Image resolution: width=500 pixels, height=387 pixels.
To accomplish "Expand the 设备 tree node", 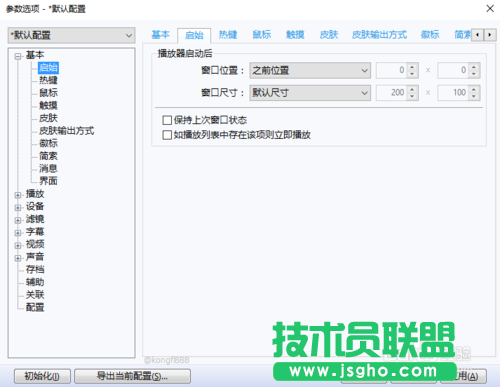I will [18, 208].
